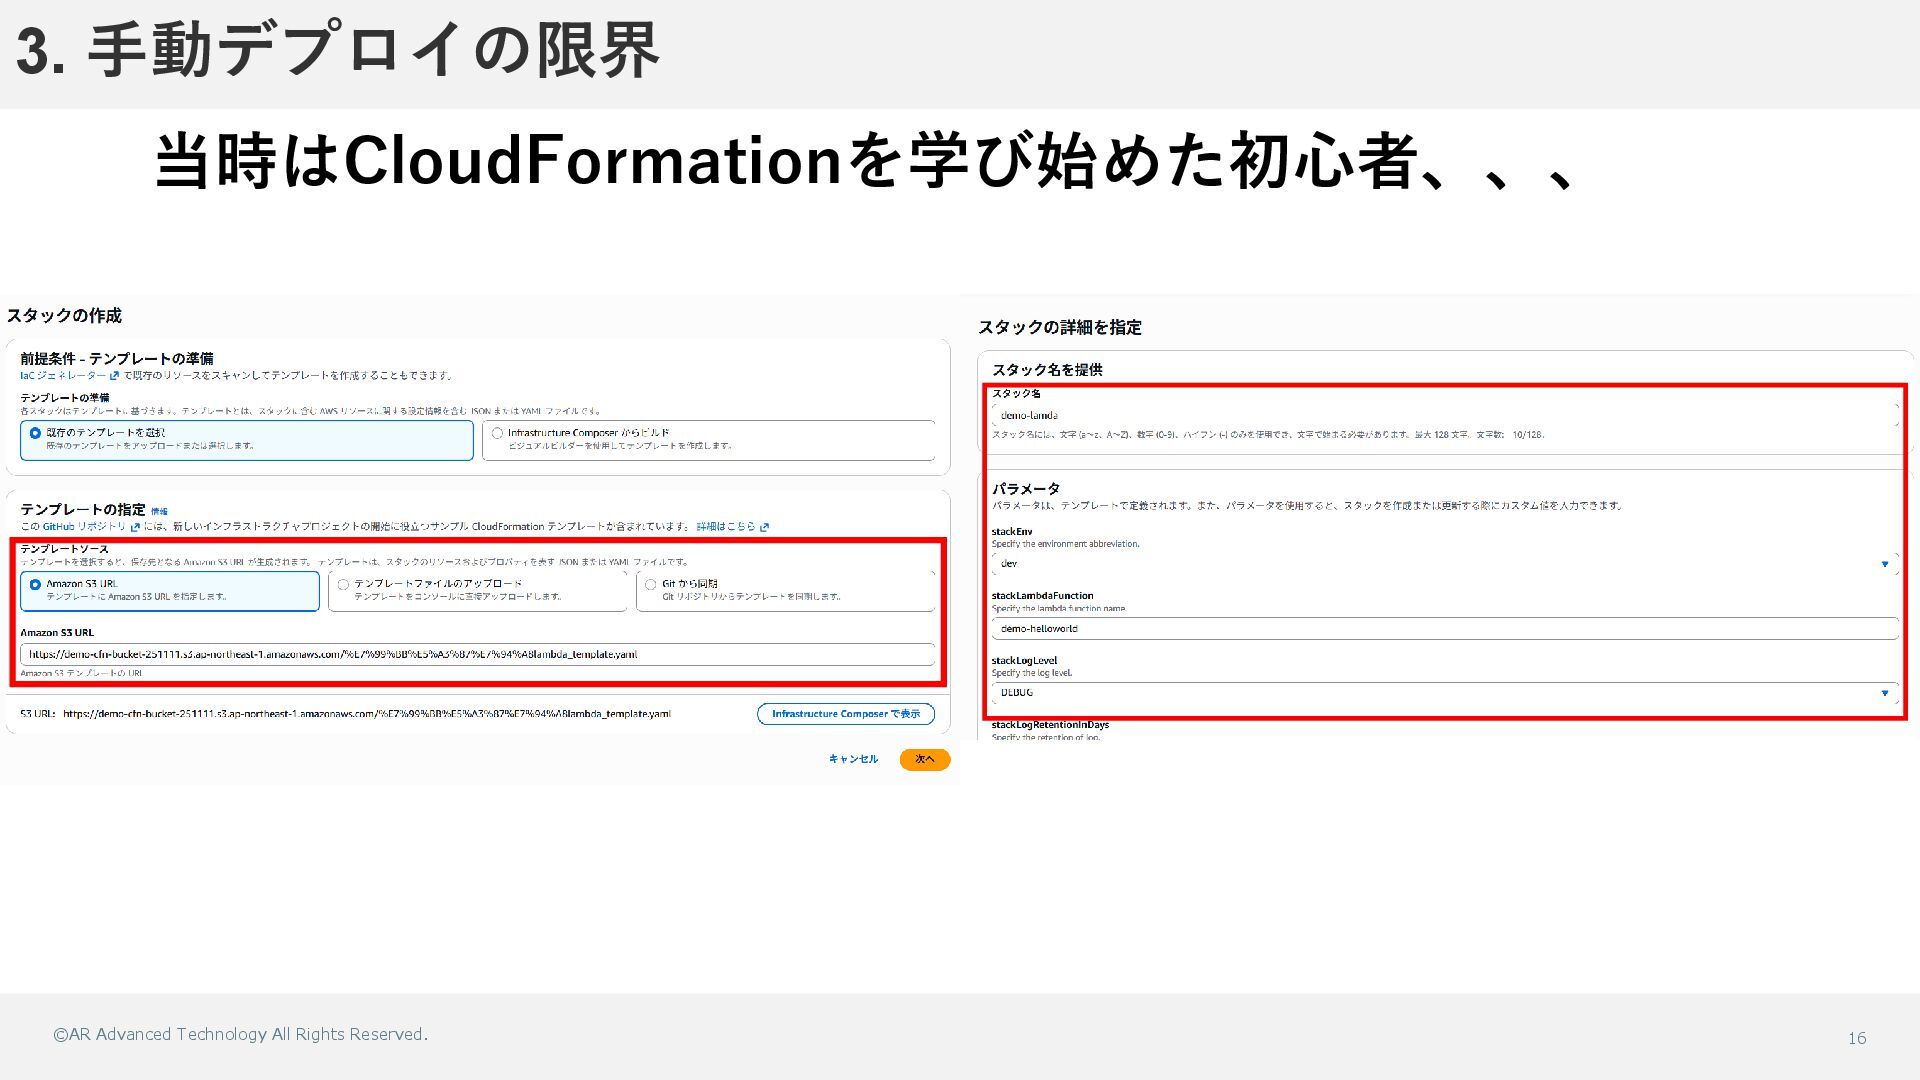Click external-link icon next to GitHub リポジトリ
Viewport: 1920px width, 1080px height.
click(x=135, y=527)
